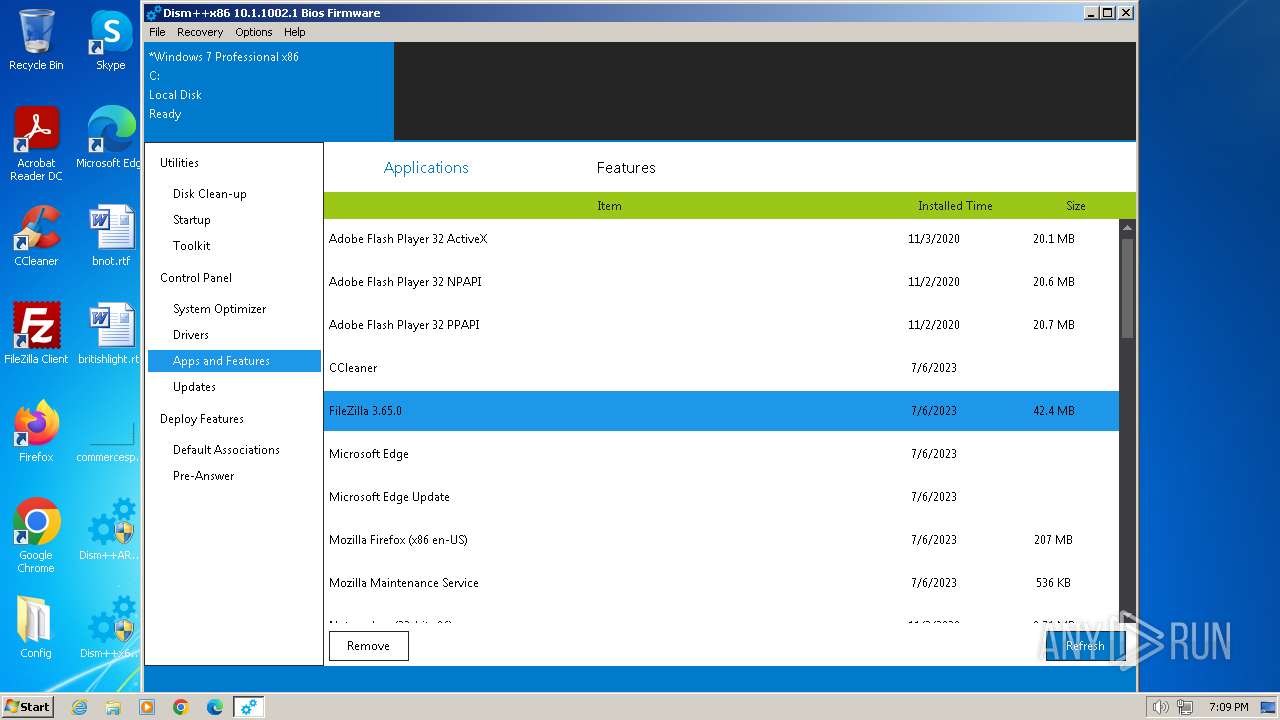The height and width of the screenshot is (720, 1280).
Task: Select Microsoft Edge Update row
Action: (721, 497)
